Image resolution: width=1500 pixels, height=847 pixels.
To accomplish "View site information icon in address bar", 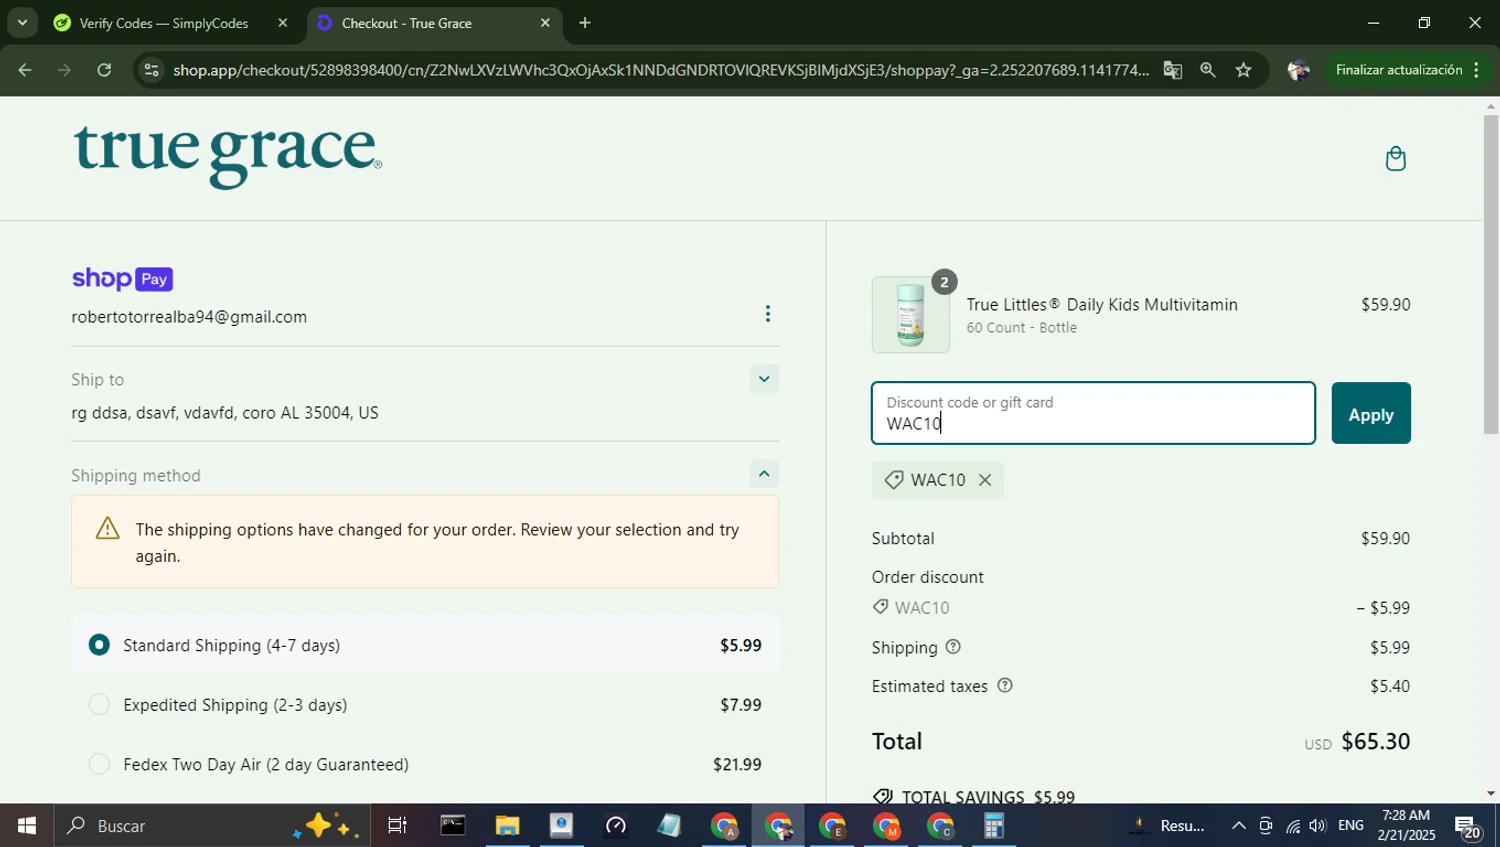I will 151,70.
